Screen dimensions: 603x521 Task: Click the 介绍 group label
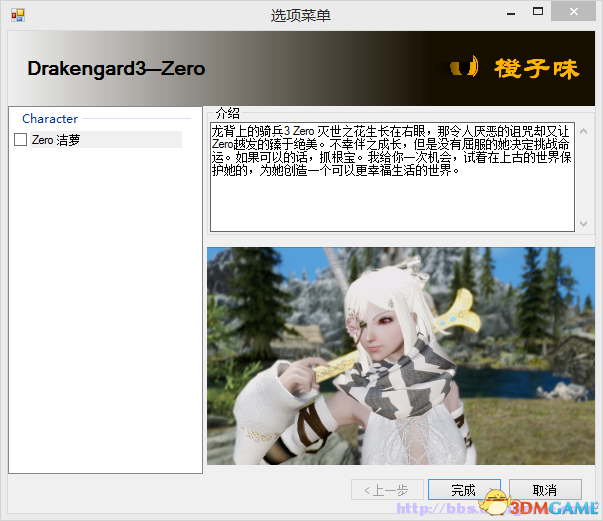click(x=227, y=113)
